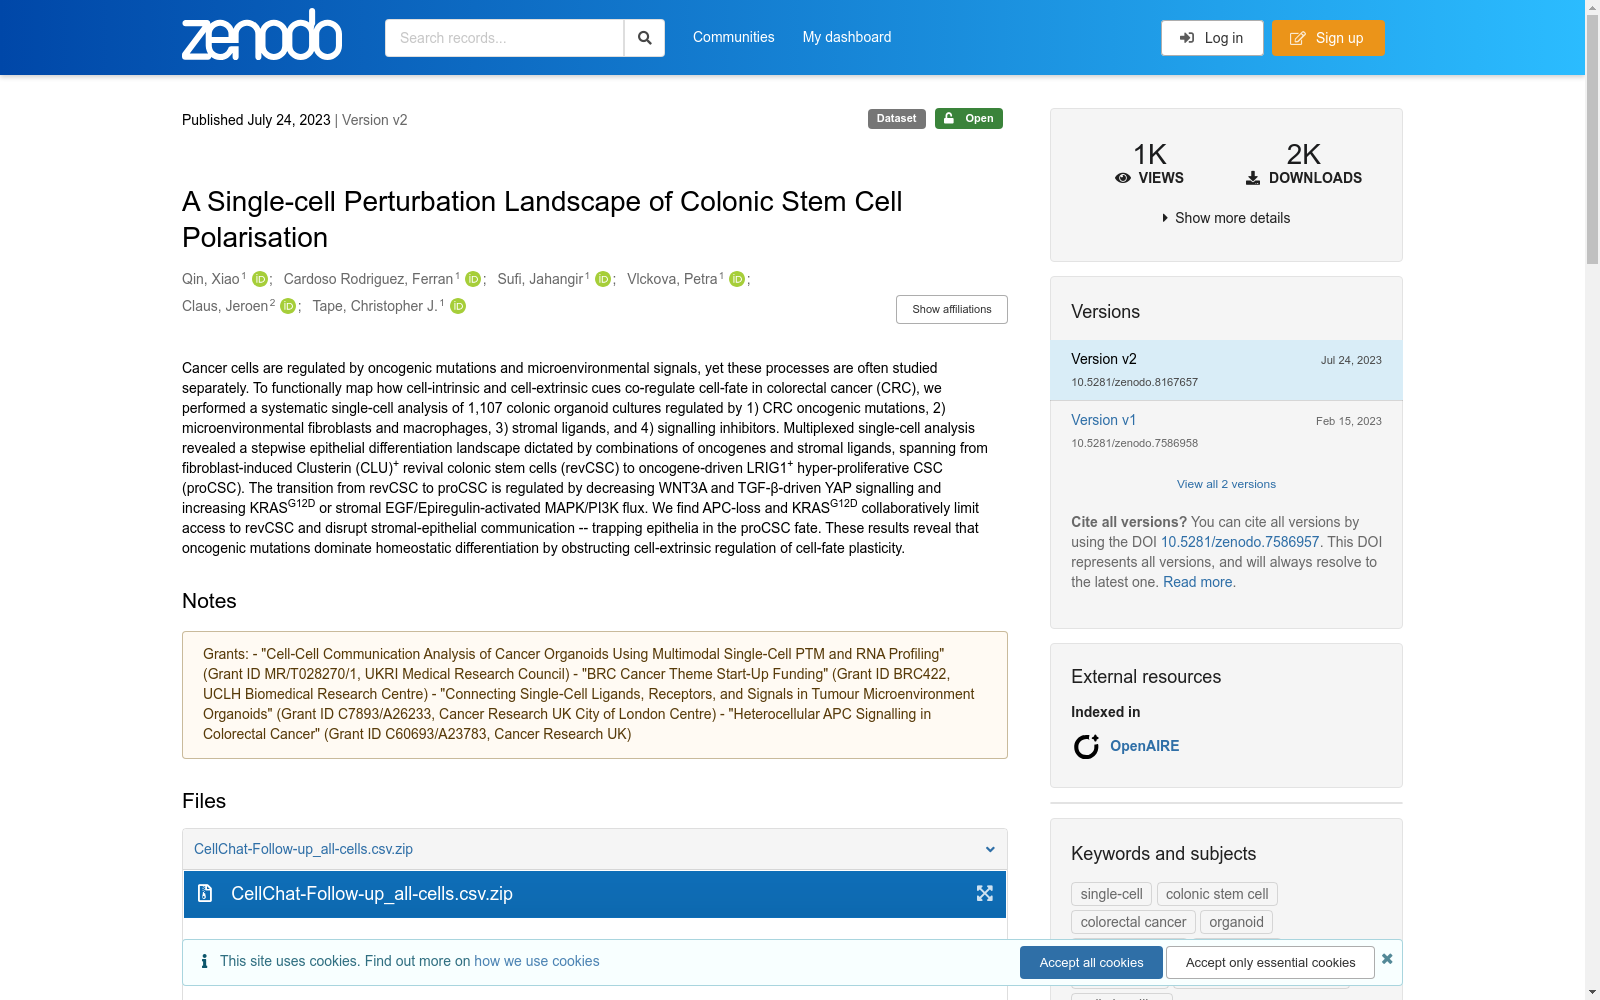The height and width of the screenshot is (1000, 1600).
Task: Click the Zenodo logo
Action: pos(262,36)
